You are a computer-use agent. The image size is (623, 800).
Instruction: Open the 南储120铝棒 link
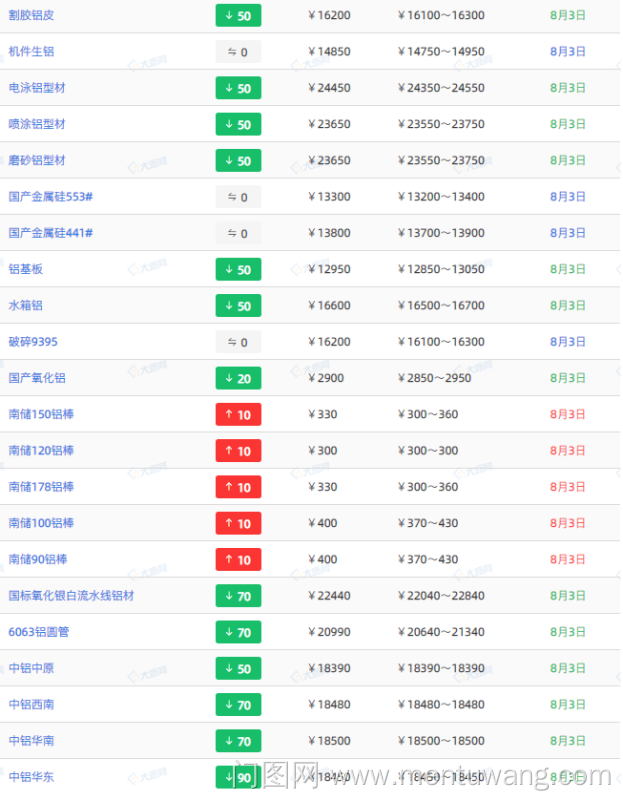pos(41,451)
